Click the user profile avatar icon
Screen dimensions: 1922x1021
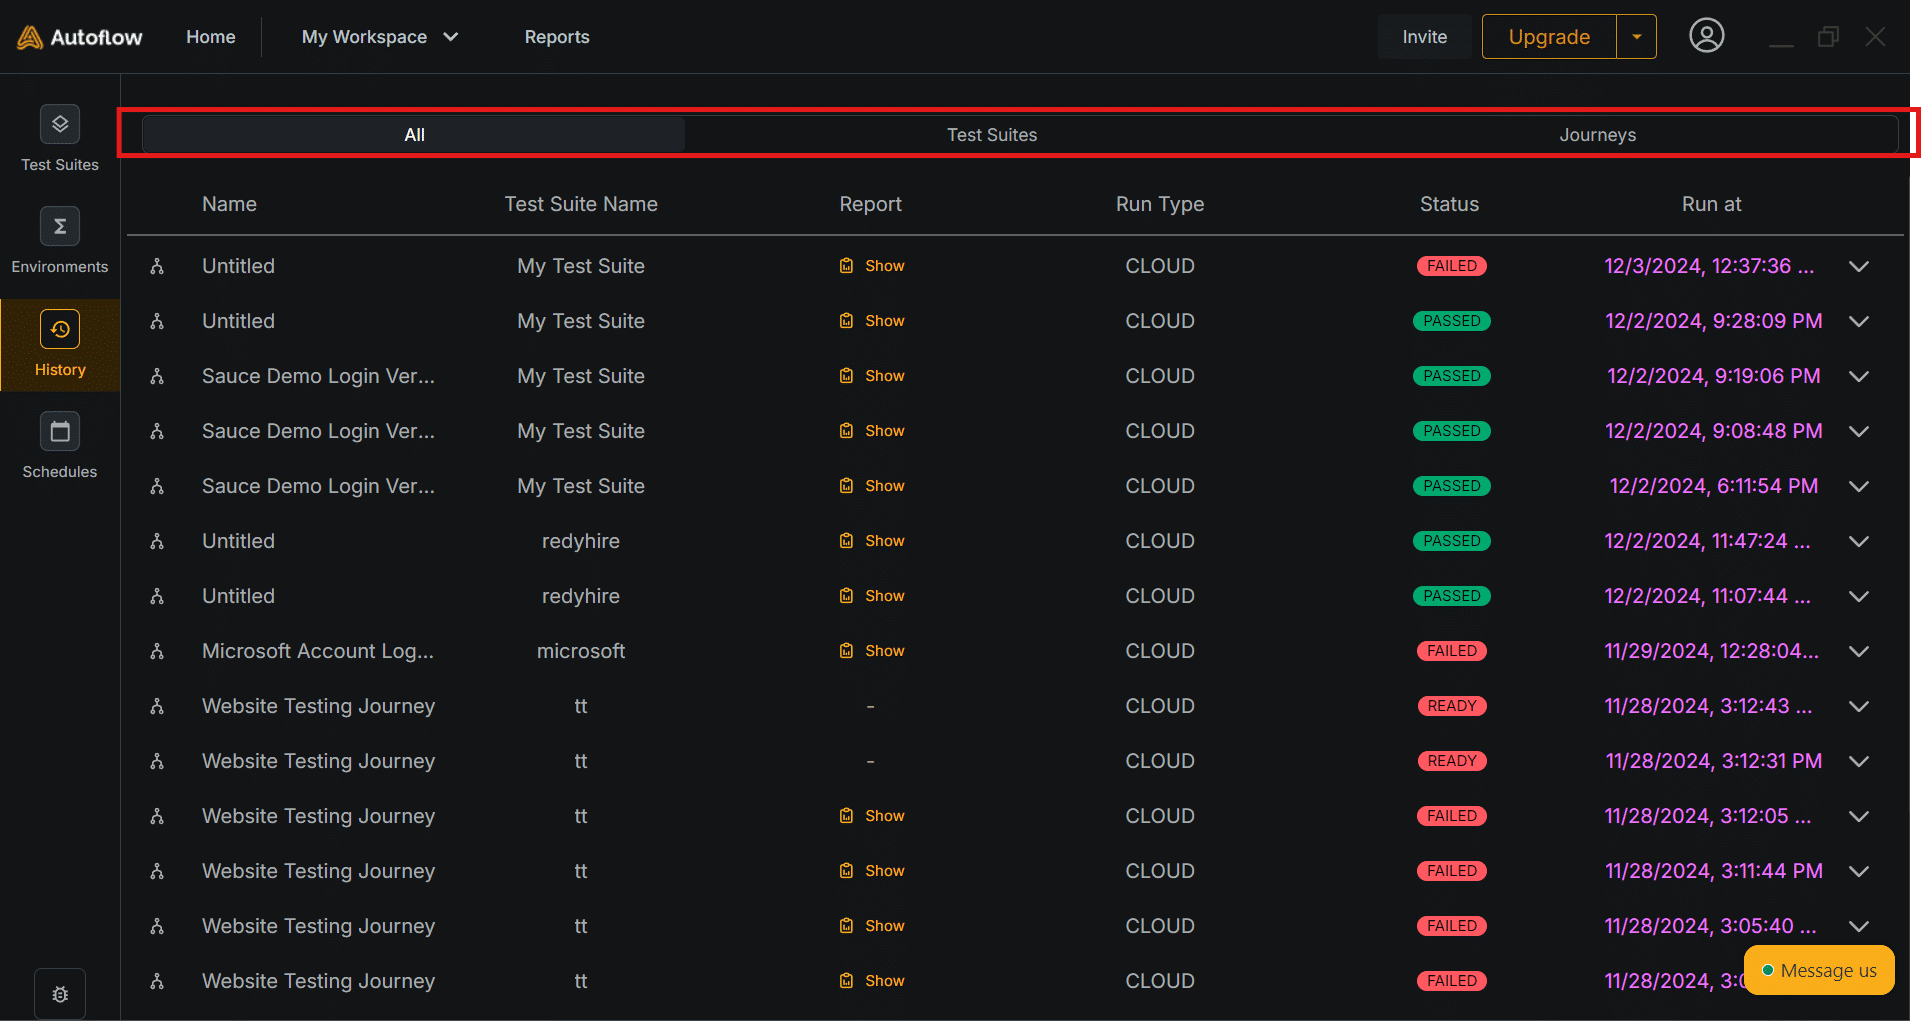click(x=1706, y=36)
